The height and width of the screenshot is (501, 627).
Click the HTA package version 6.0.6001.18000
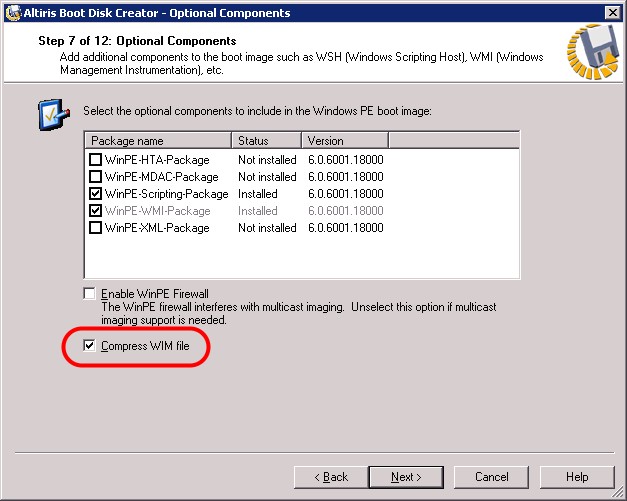[x=345, y=160]
